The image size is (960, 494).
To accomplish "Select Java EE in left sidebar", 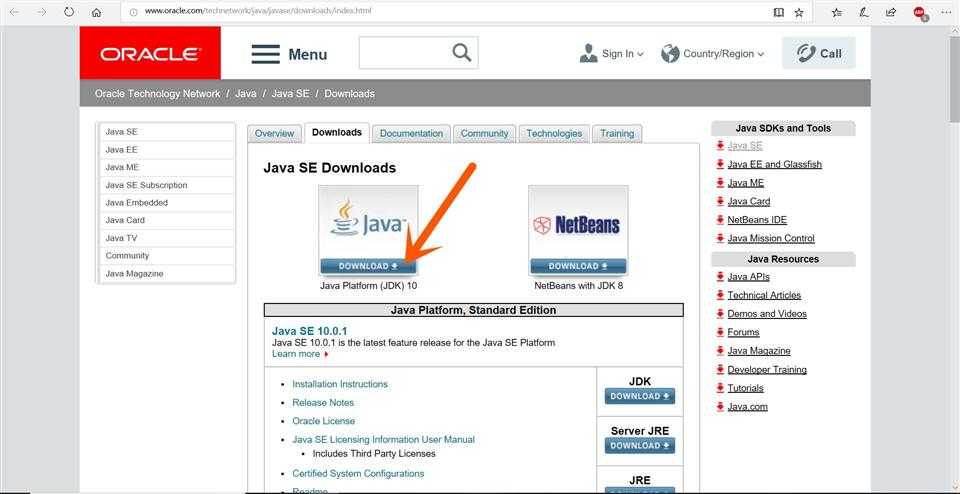I will [x=166, y=149].
